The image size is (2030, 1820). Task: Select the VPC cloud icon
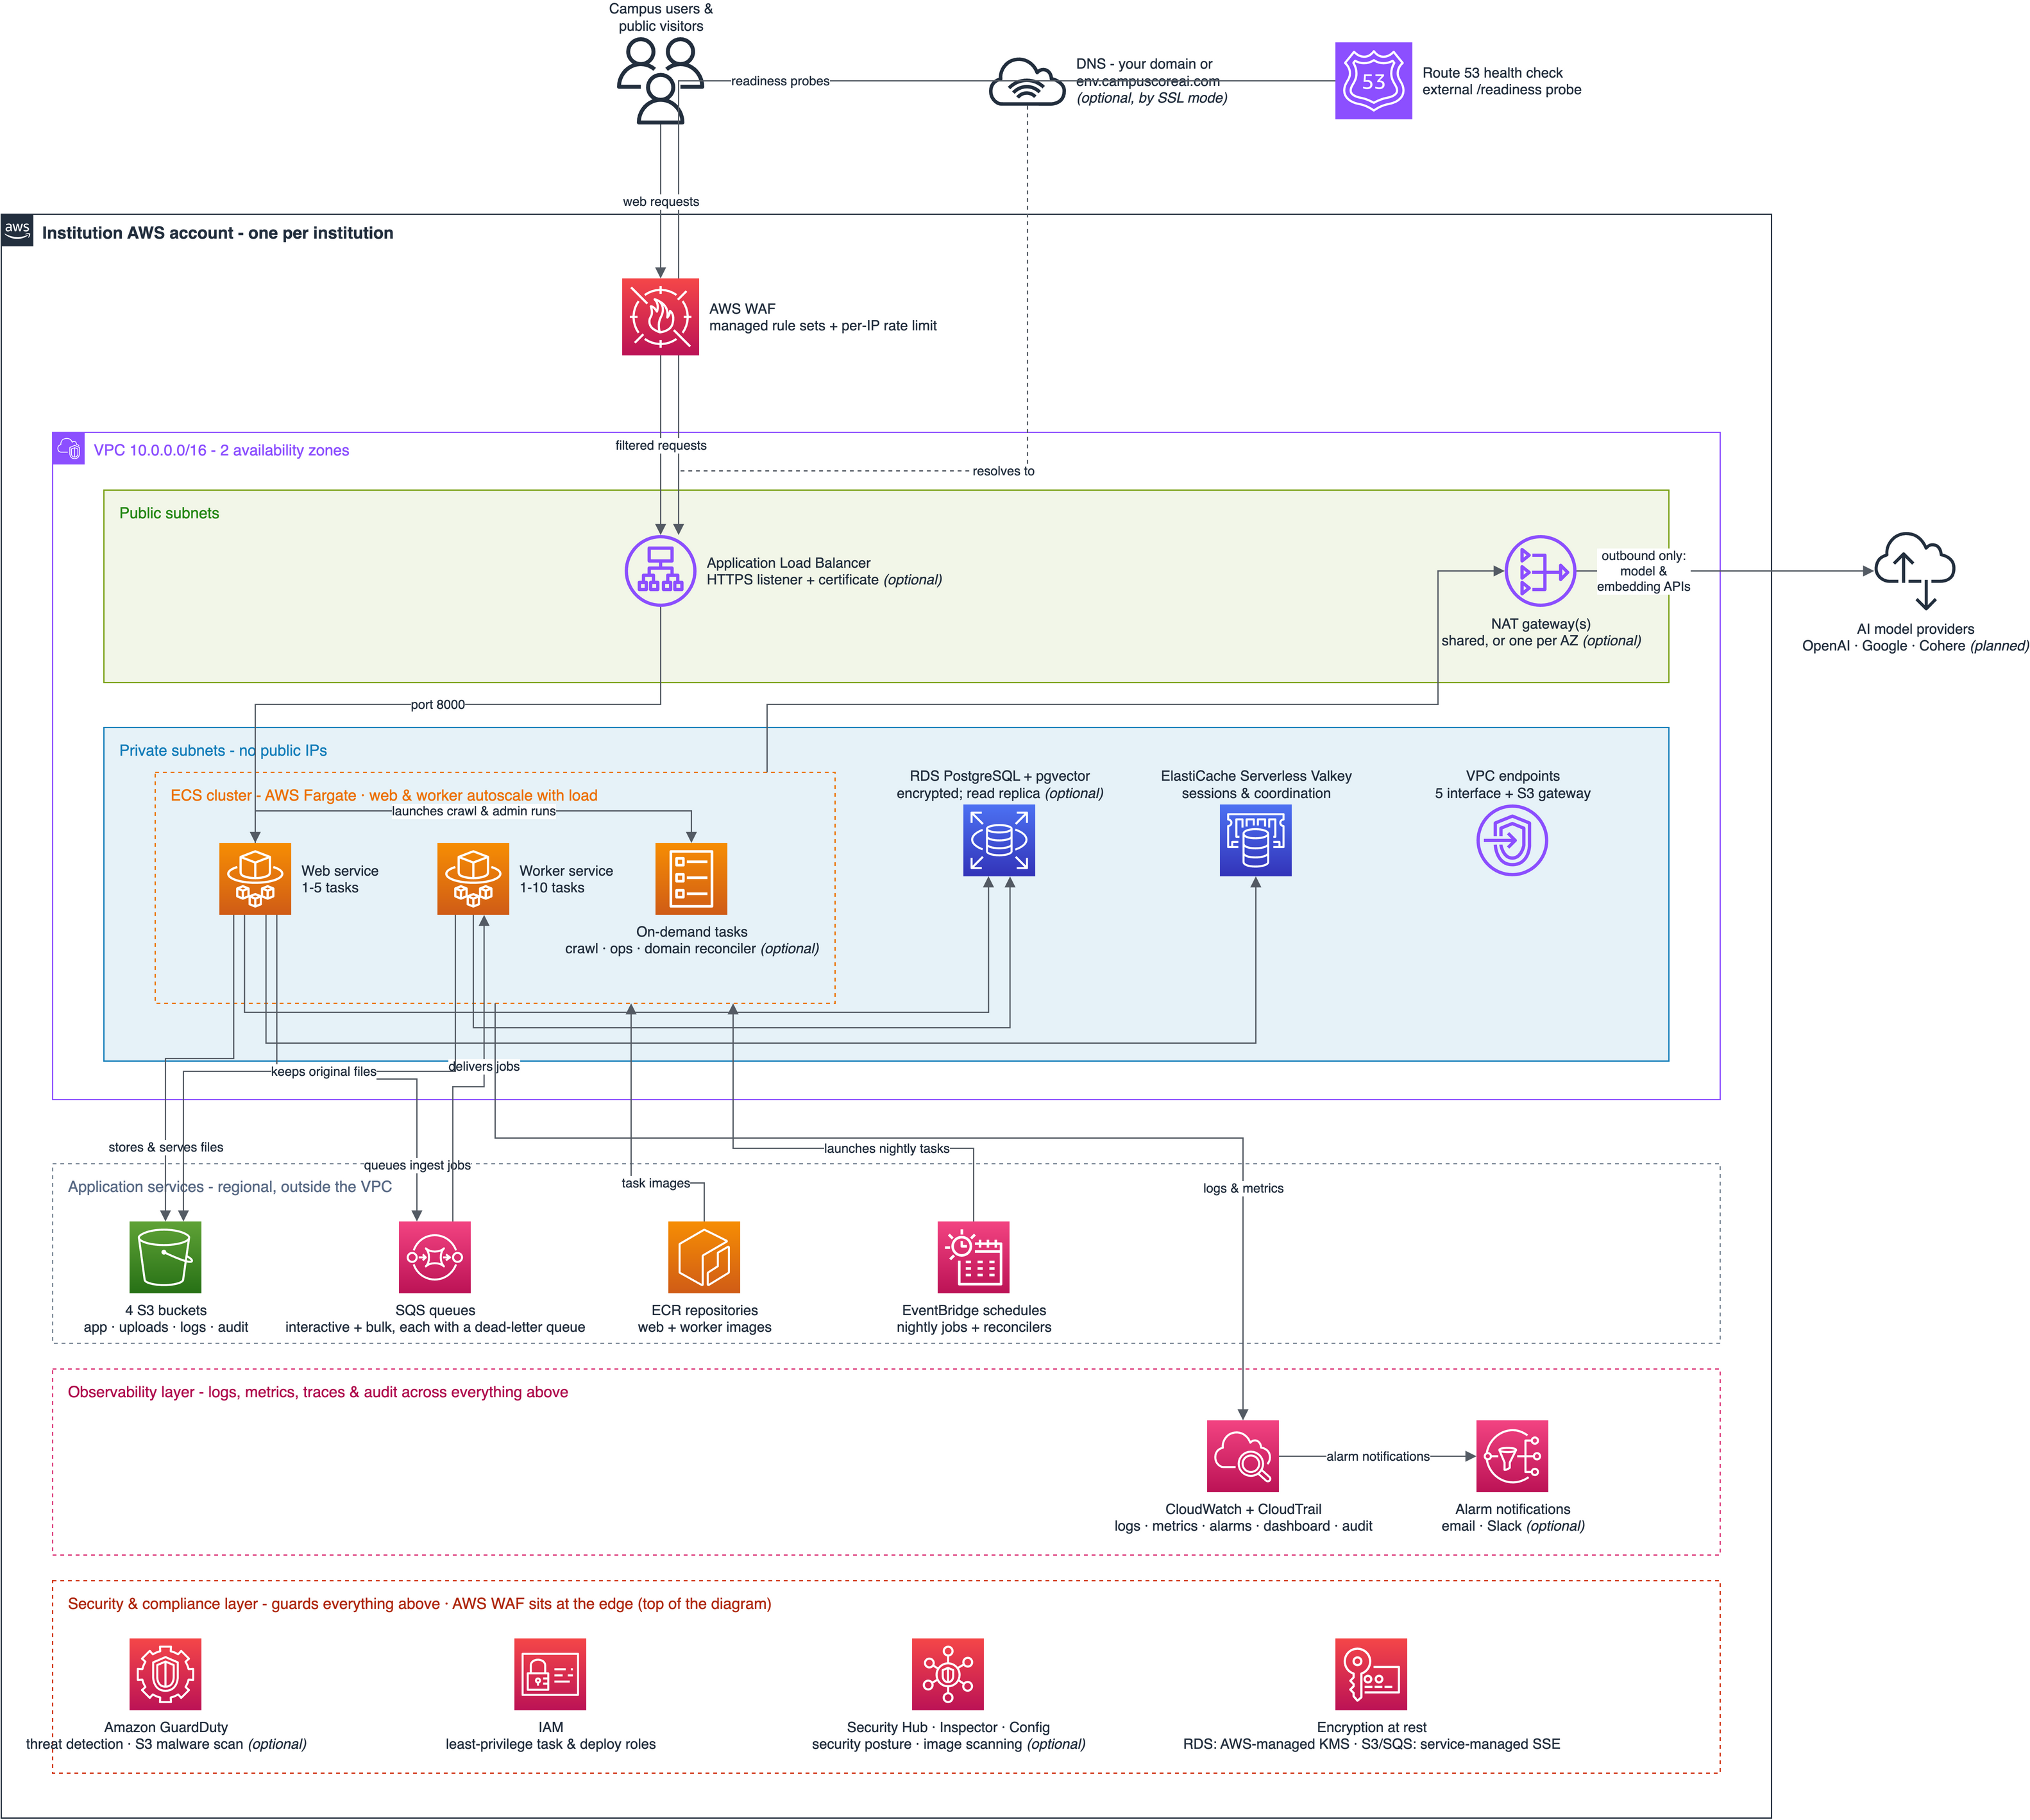[x=69, y=449]
